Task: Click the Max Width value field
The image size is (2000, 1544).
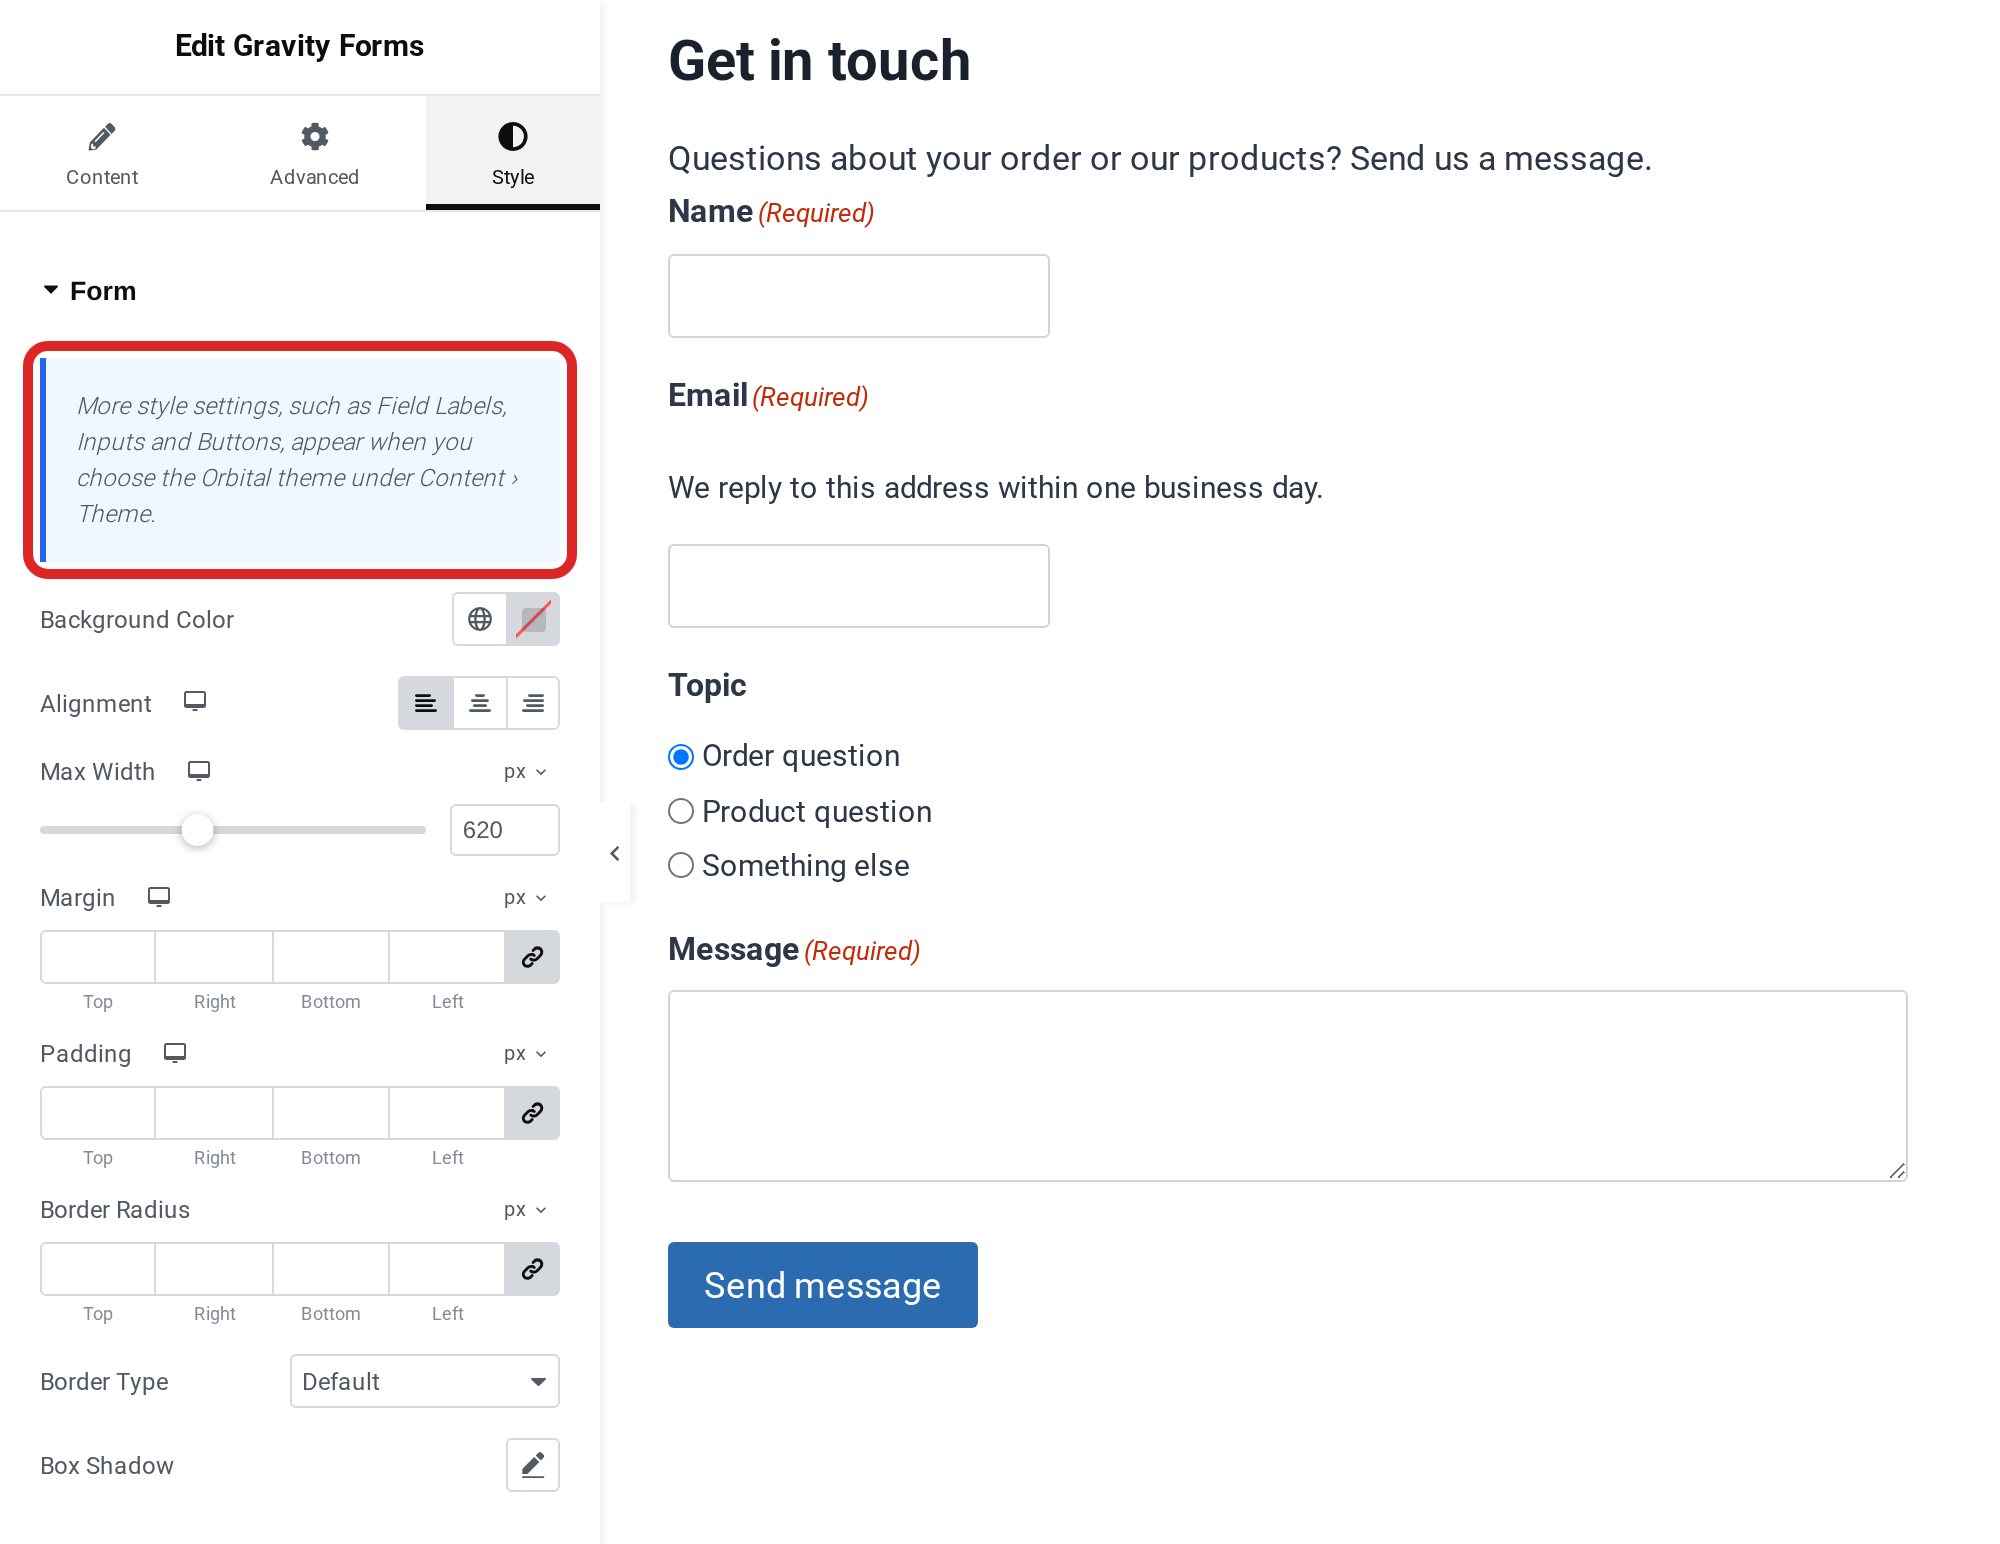Action: point(505,830)
